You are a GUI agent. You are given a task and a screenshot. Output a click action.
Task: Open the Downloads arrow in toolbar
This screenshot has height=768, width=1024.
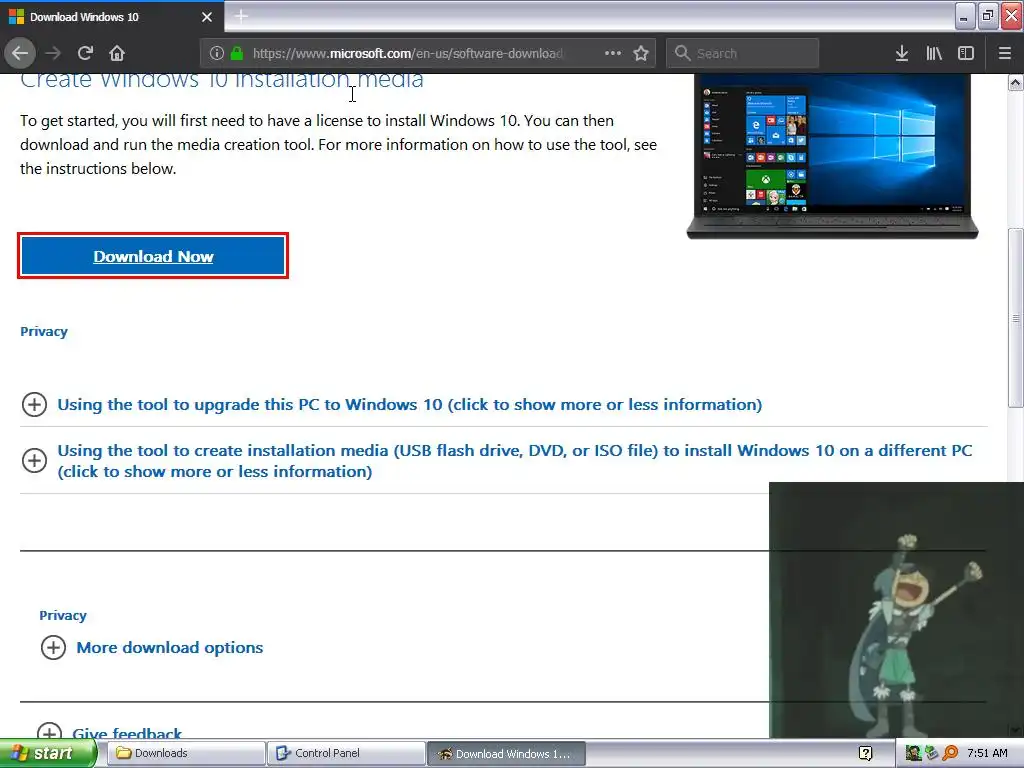[902, 54]
